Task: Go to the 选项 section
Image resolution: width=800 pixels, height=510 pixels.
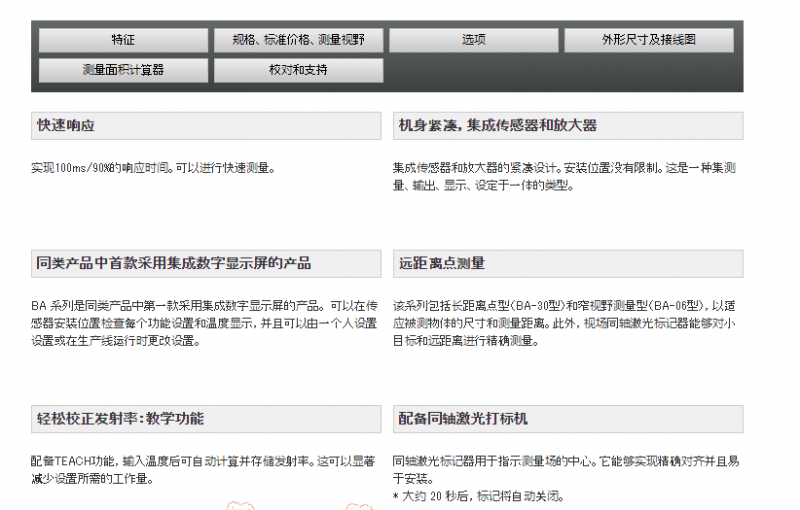Action: [x=473, y=40]
